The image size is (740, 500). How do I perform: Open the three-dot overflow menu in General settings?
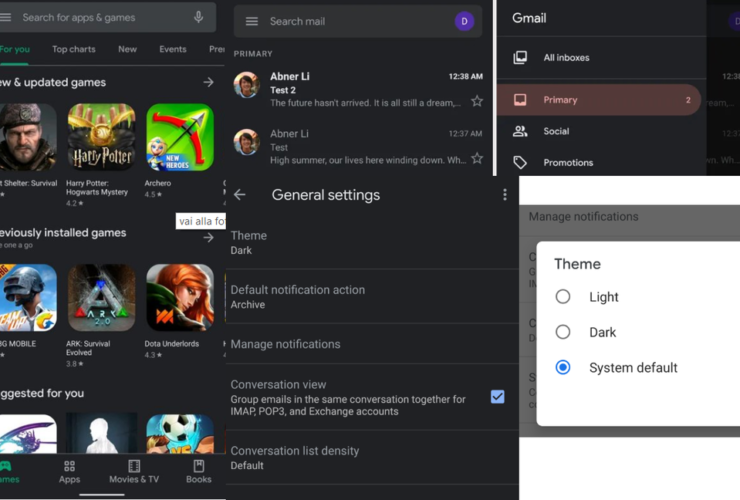(505, 195)
